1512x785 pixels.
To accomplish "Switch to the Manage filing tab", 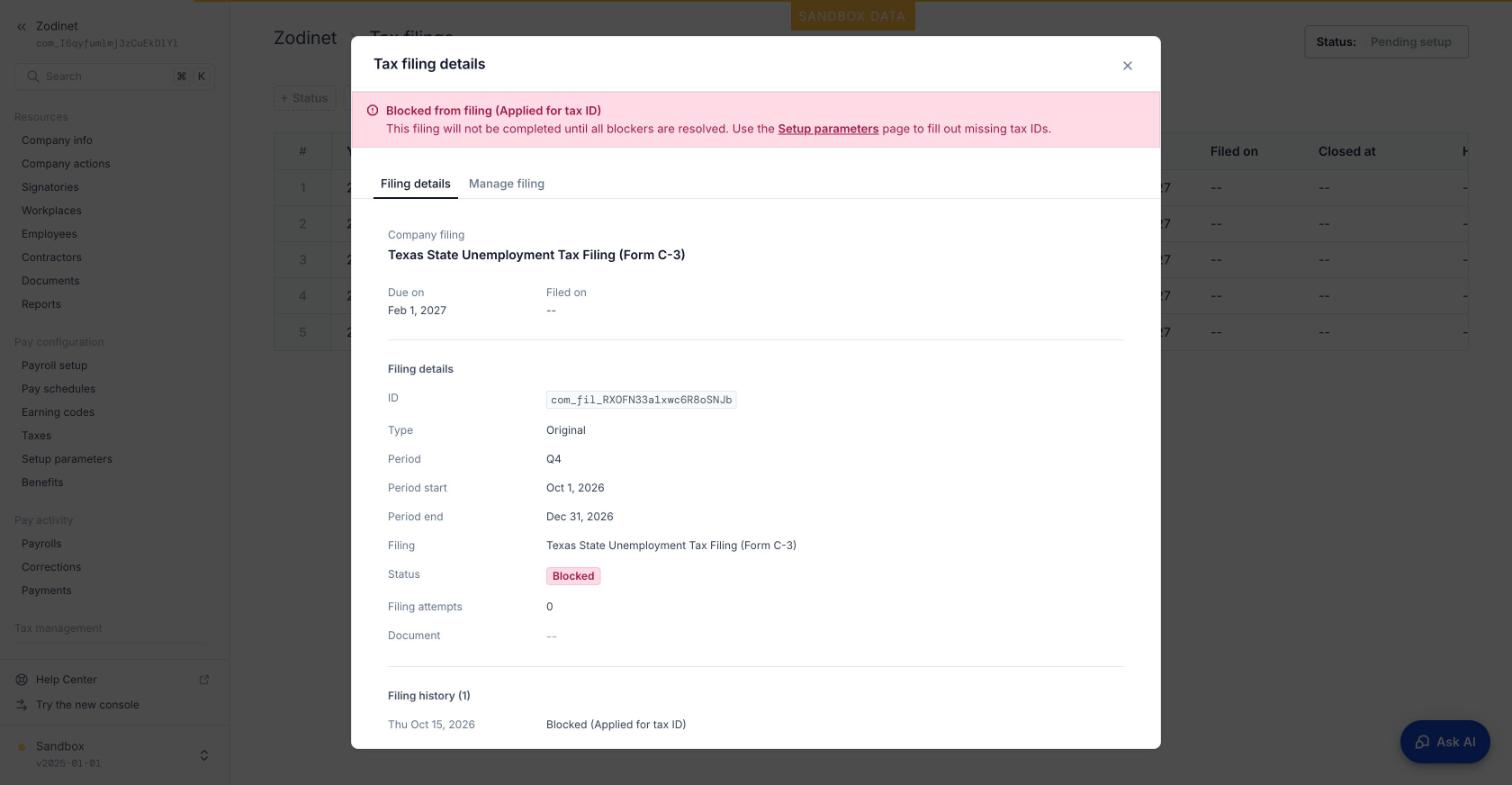I will (x=506, y=184).
